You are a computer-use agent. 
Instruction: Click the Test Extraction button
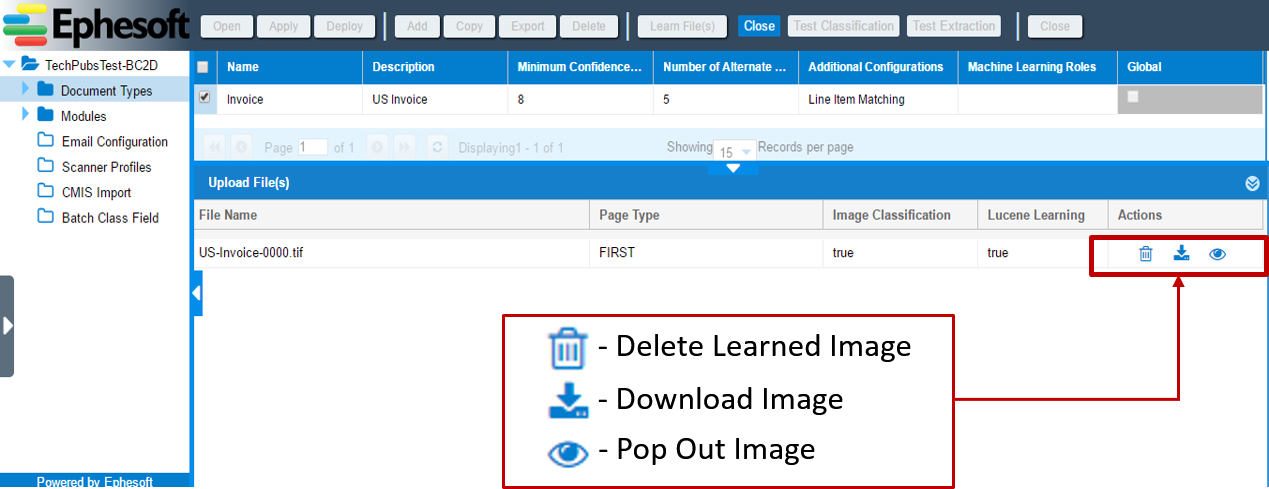coord(954,26)
